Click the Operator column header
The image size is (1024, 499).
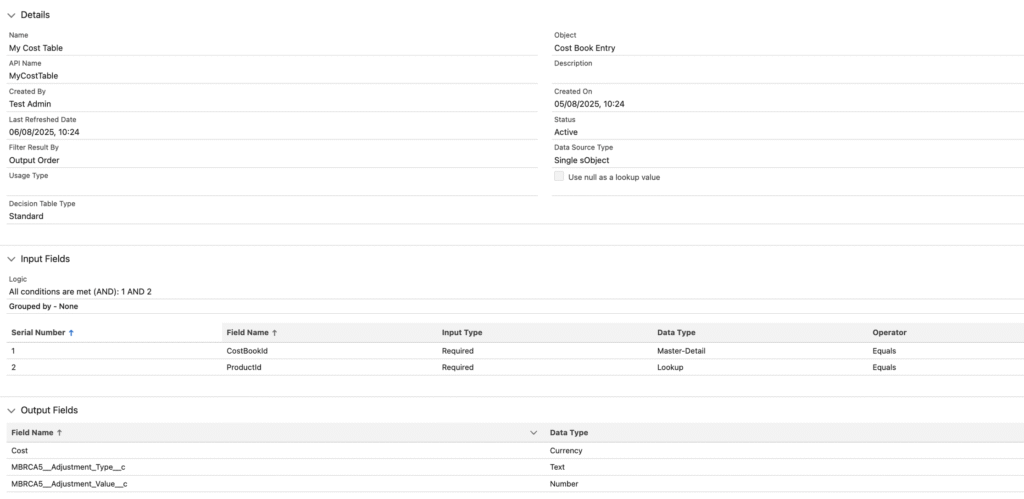pyautogui.click(x=889, y=333)
